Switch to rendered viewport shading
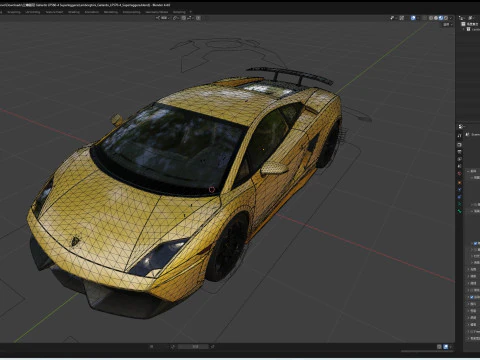Image resolution: width=480 pixels, height=360 pixels. tap(446, 18)
